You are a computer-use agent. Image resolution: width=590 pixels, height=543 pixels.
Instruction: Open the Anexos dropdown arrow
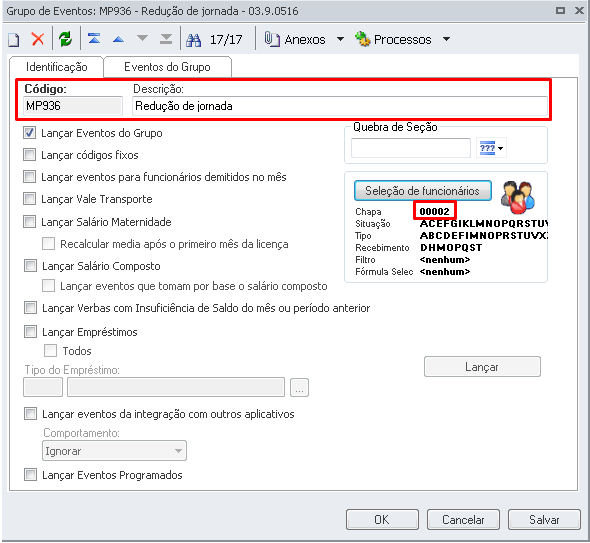coord(340,39)
